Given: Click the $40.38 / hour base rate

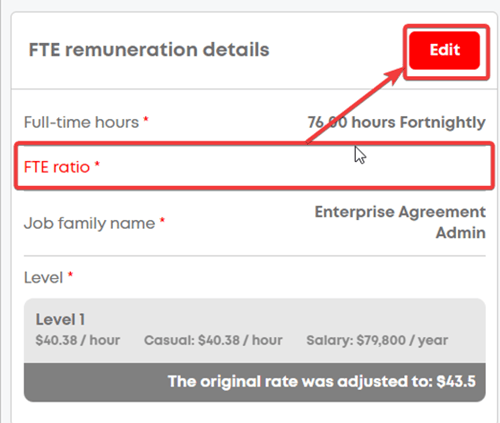Looking at the screenshot, I should pyautogui.click(x=78, y=340).
